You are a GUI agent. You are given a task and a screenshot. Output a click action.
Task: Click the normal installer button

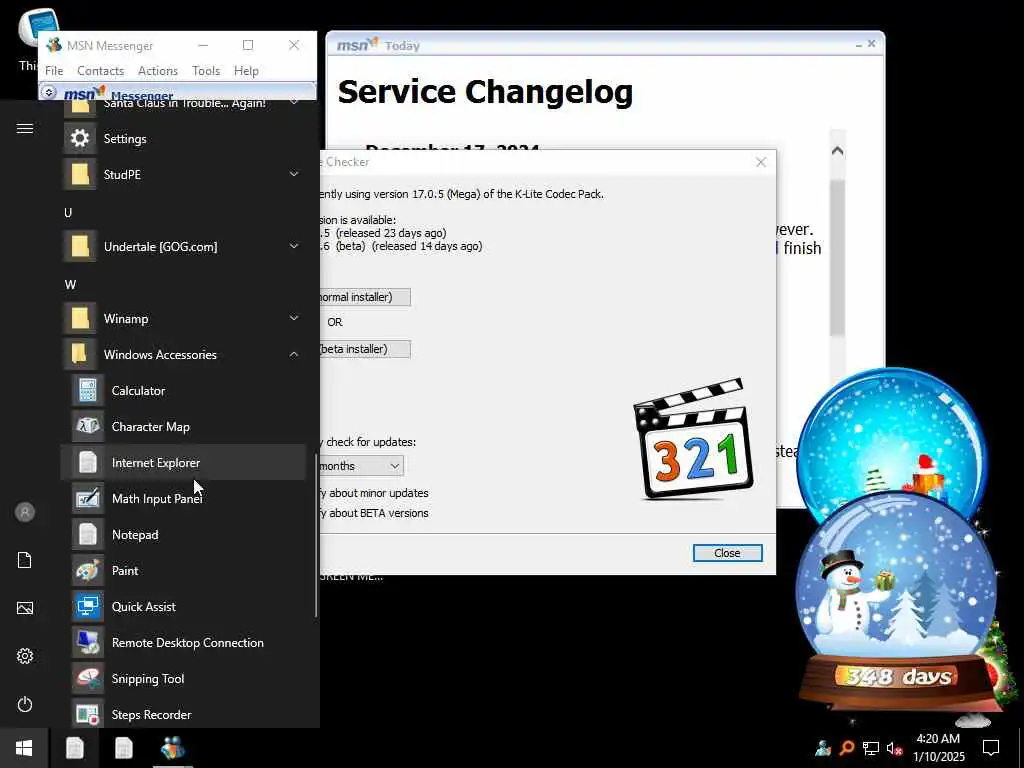tap(365, 297)
